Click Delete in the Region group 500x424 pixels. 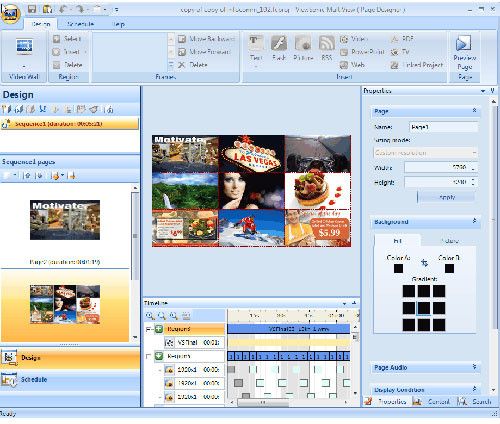pos(68,65)
